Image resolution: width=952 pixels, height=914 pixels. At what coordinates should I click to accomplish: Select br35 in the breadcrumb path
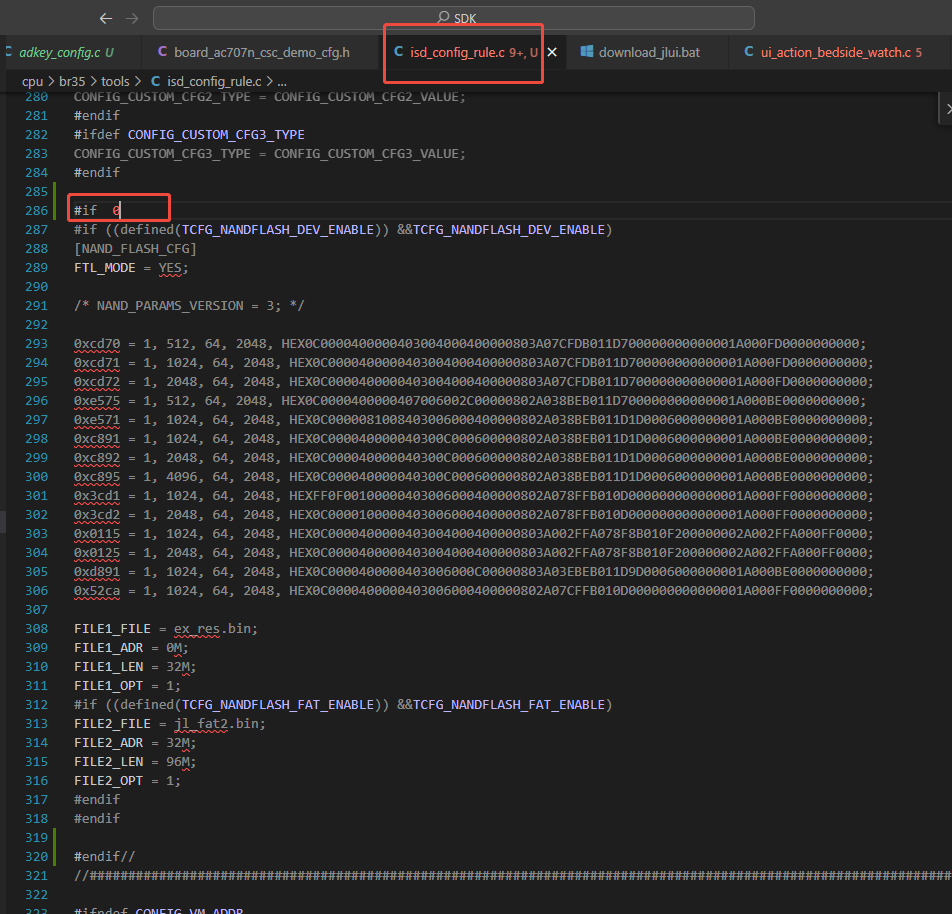tap(72, 81)
